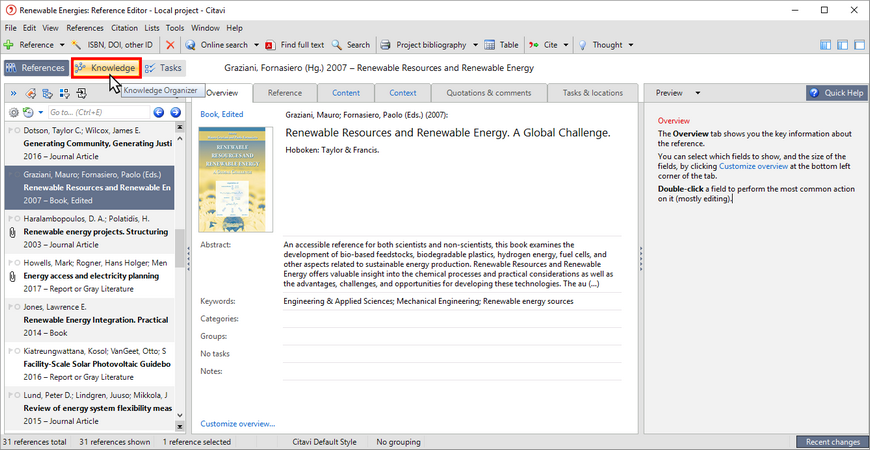Open the File menu
Image resolution: width=870 pixels, height=450 pixels.
pos(11,28)
